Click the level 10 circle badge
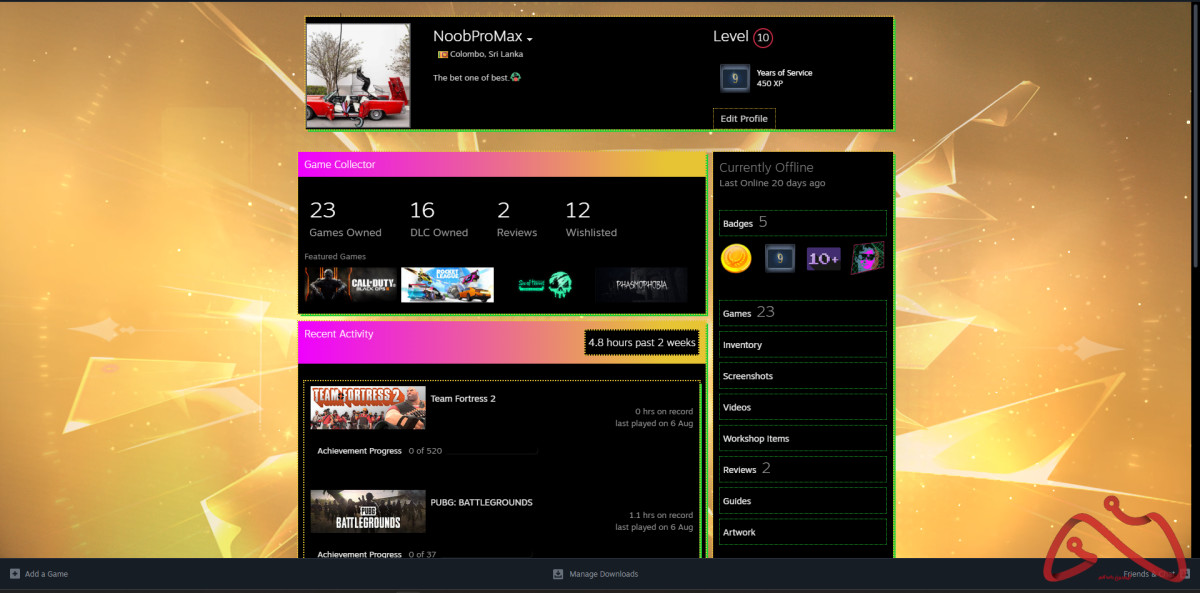The image size is (1200, 593). coord(763,38)
